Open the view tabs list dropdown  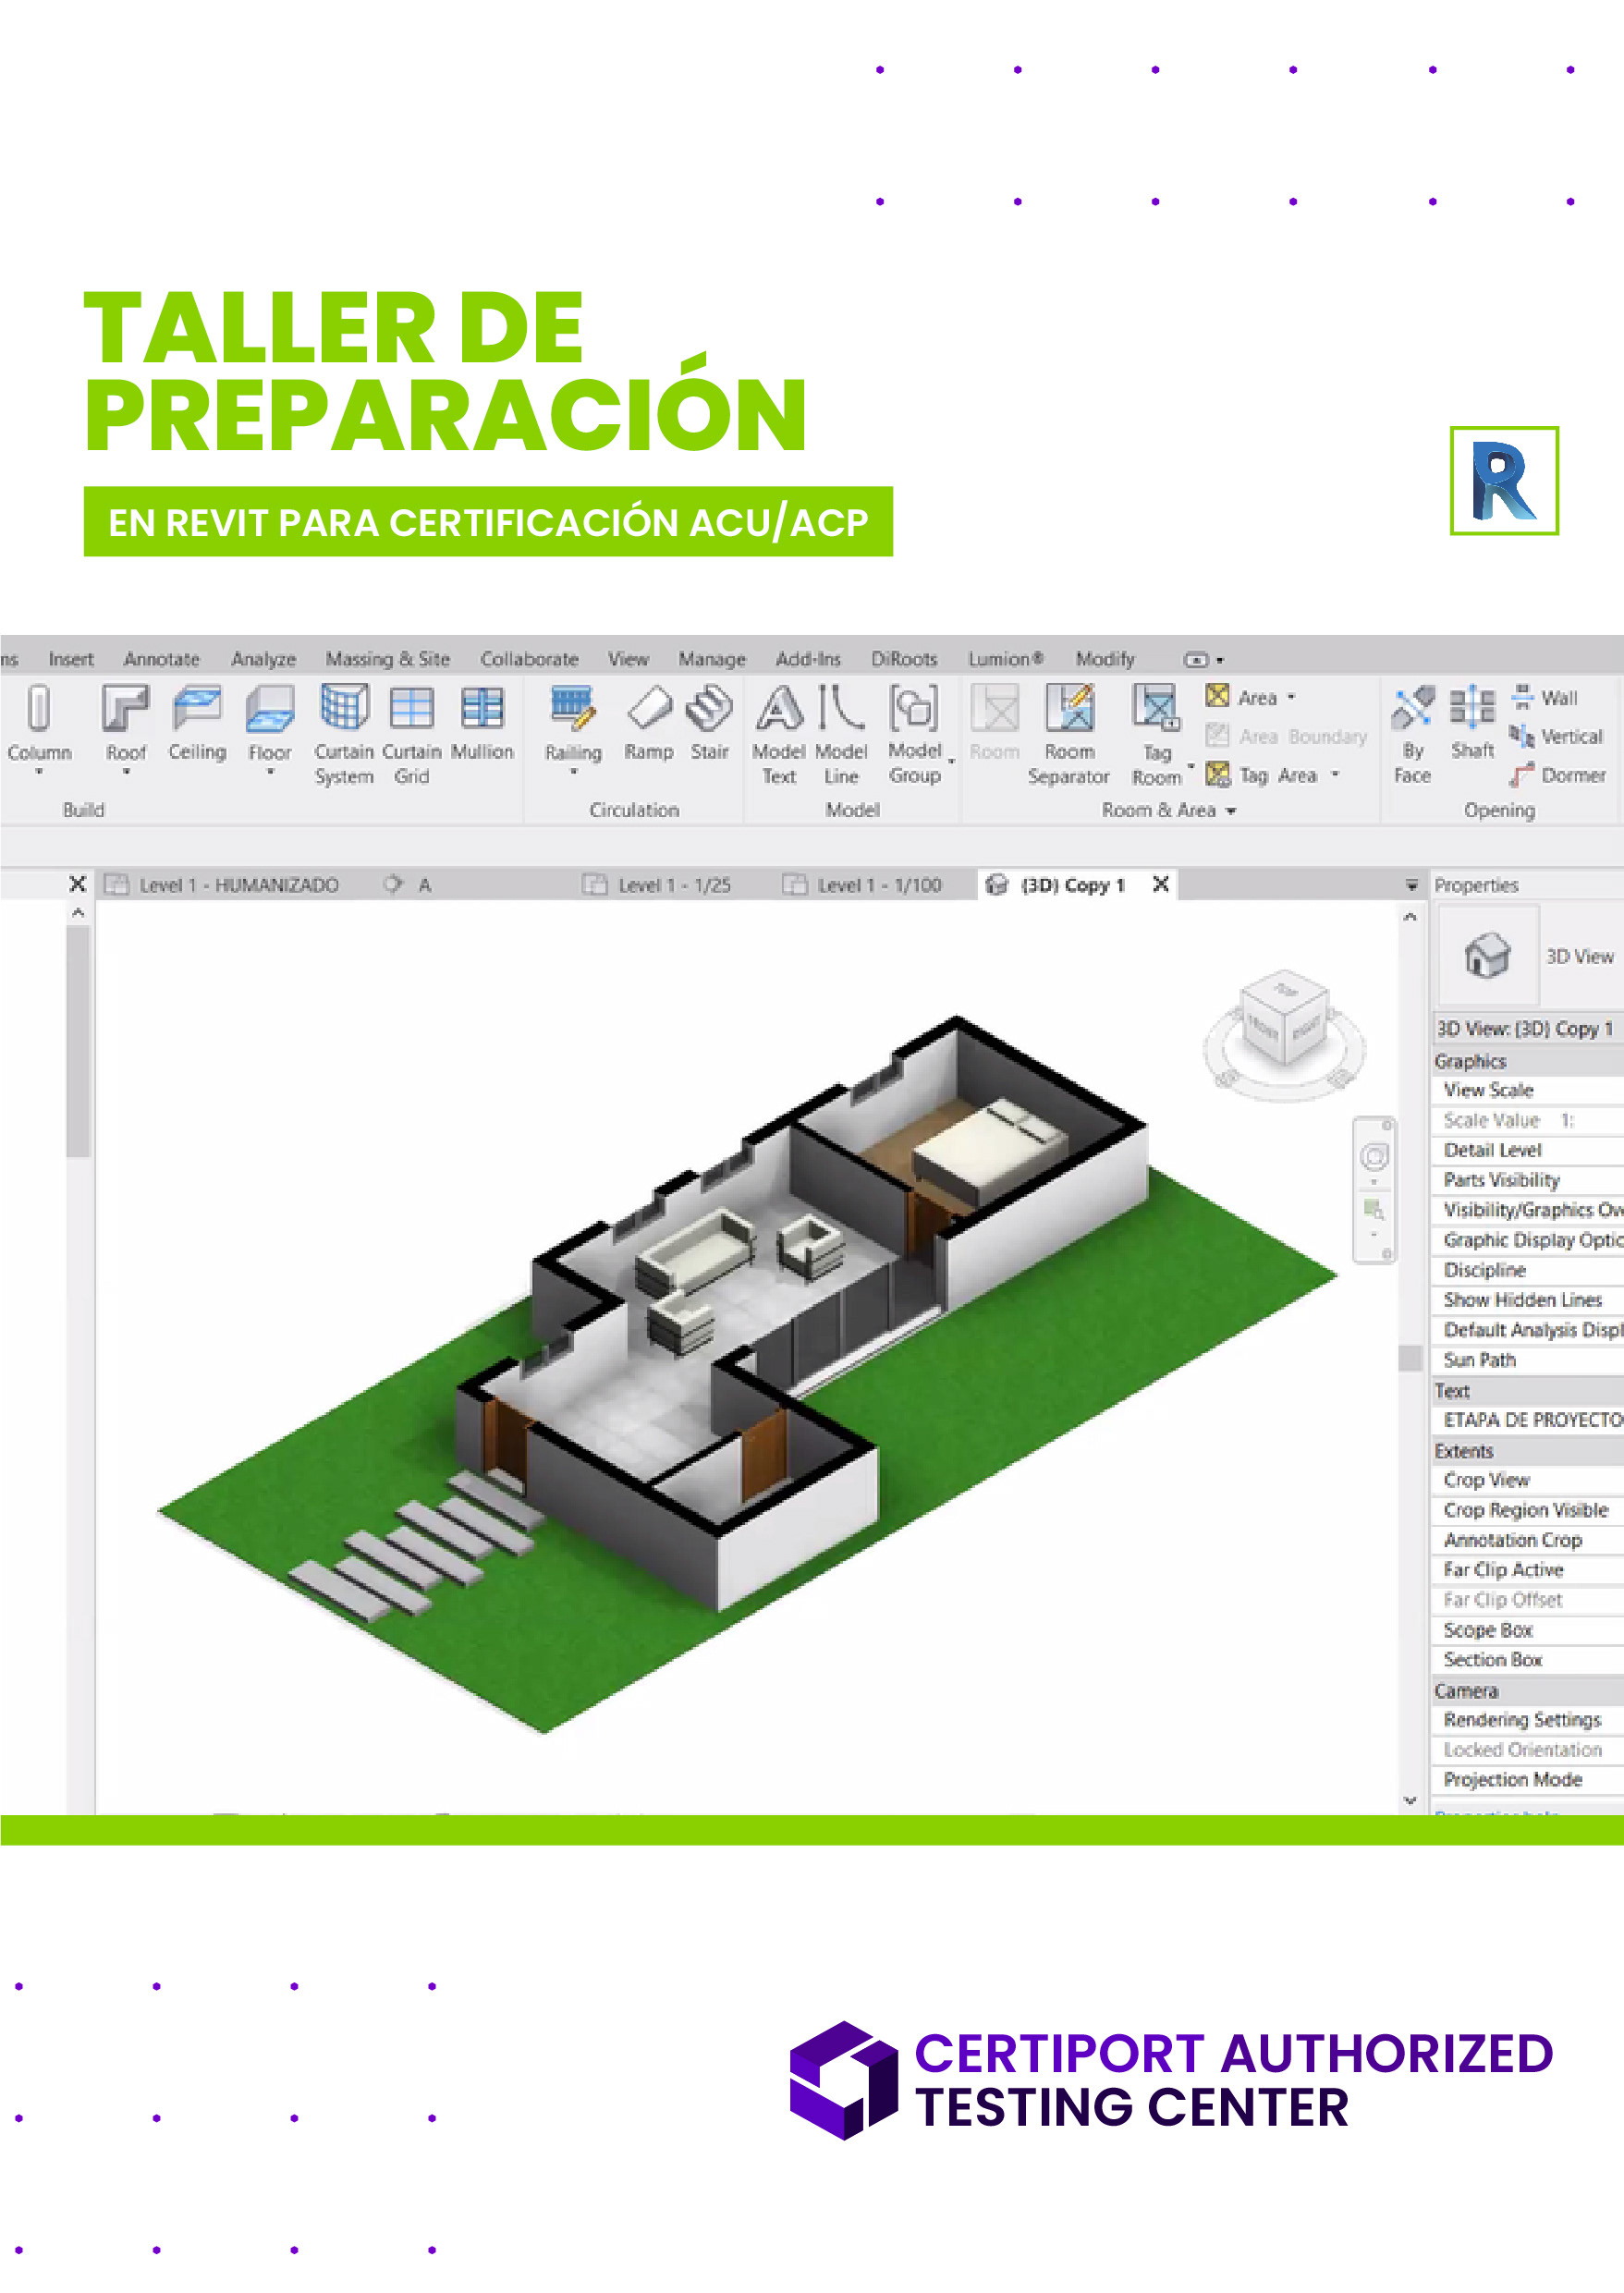click(x=1411, y=885)
